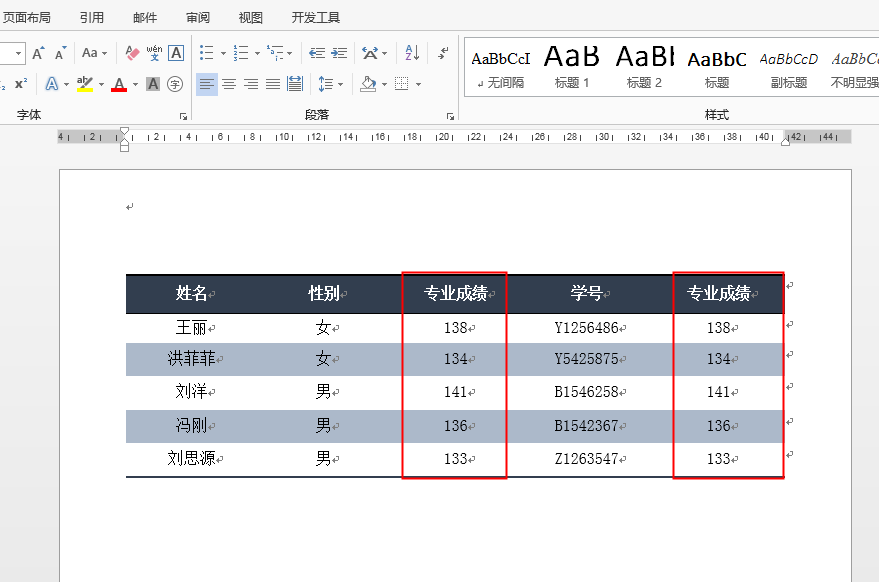The width and height of the screenshot is (879, 582).
Task: Open the Change Case Aa dropdown
Action: click(x=94, y=53)
